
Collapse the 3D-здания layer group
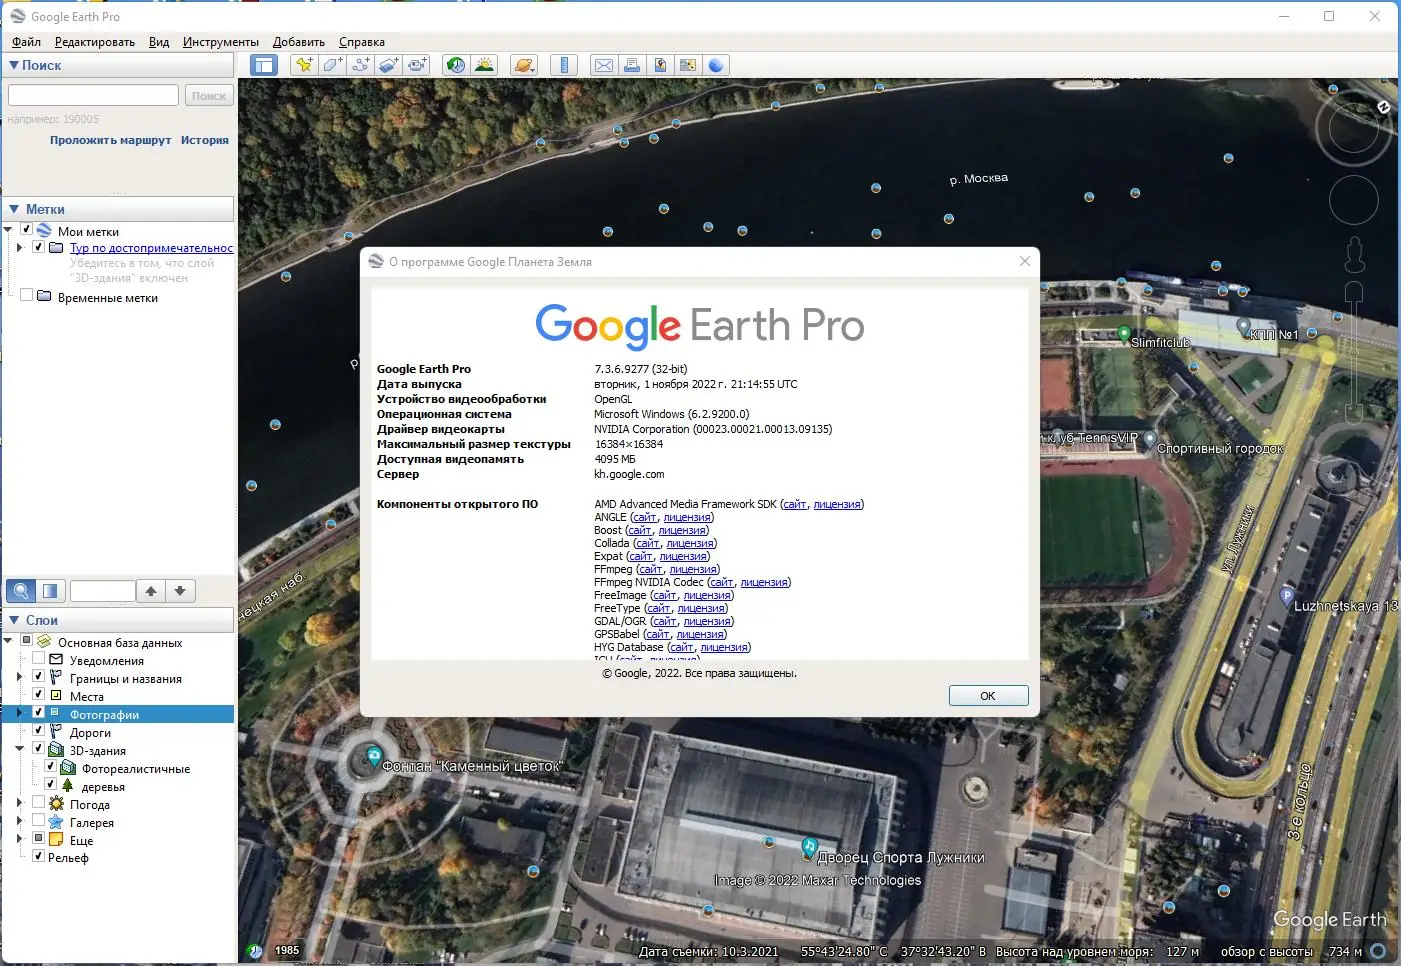19,749
